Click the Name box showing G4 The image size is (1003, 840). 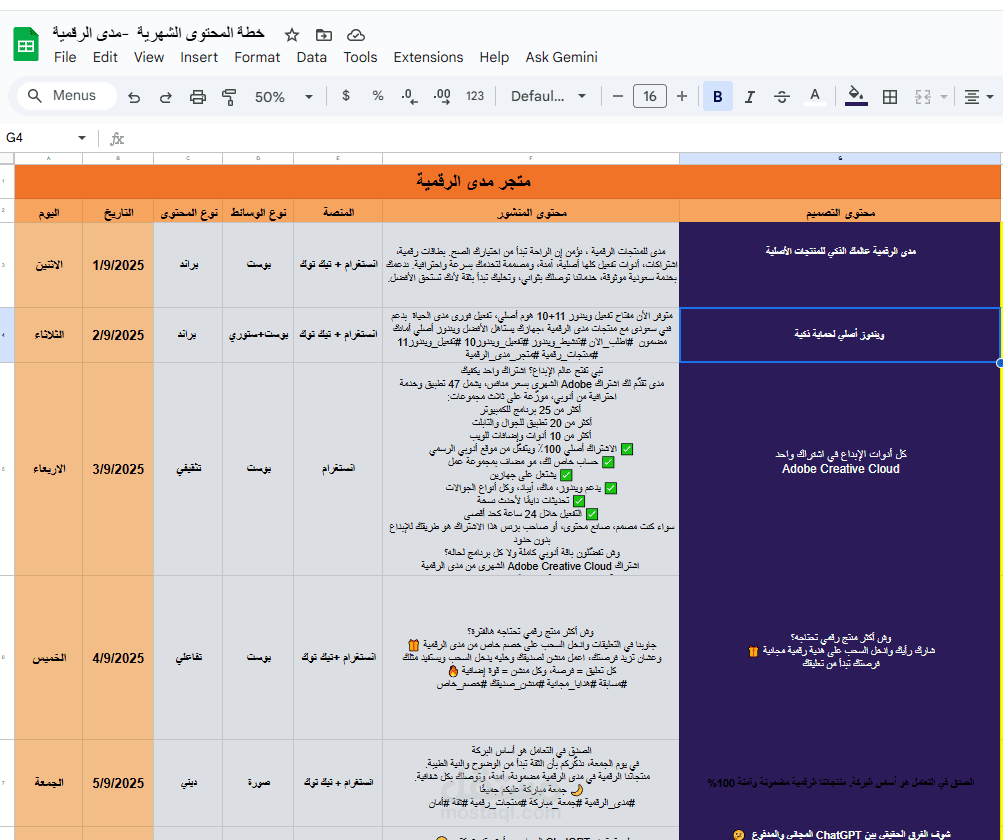[38, 138]
